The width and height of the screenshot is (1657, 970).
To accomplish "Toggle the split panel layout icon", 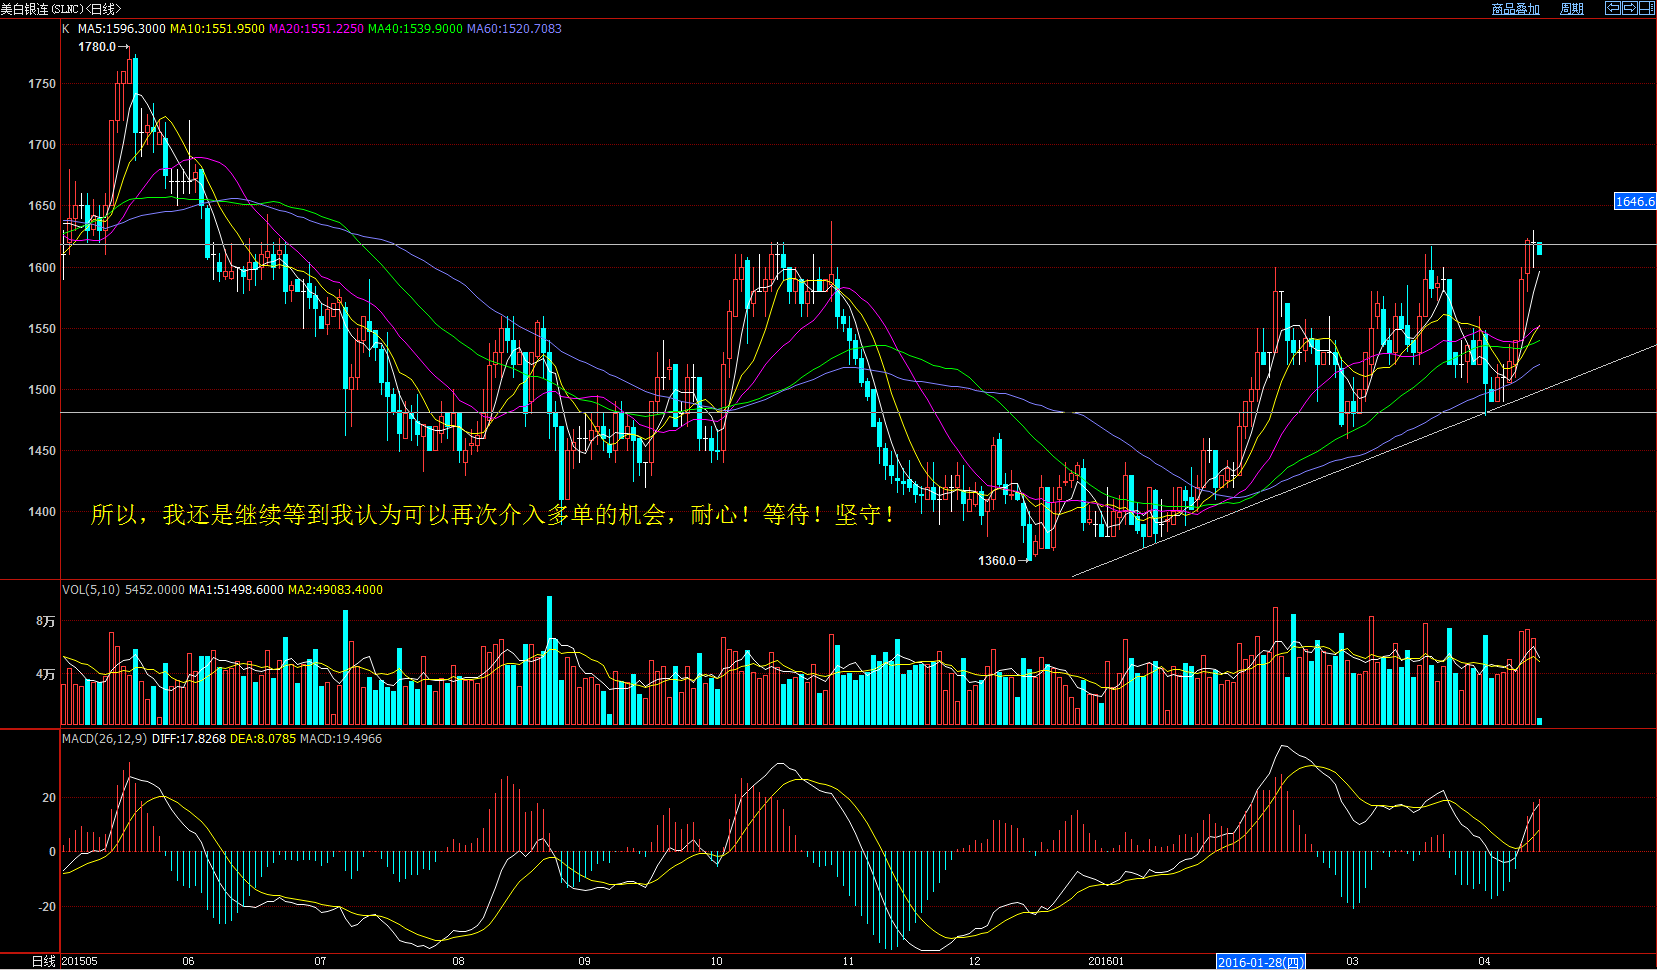I will (x=1647, y=8).
